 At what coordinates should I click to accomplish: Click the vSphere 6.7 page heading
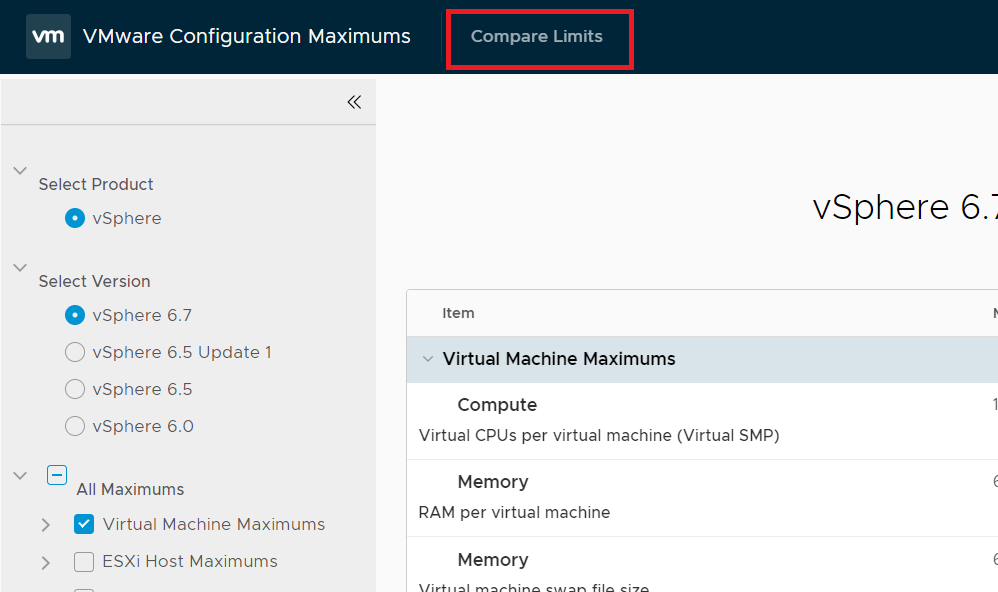coord(905,208)
